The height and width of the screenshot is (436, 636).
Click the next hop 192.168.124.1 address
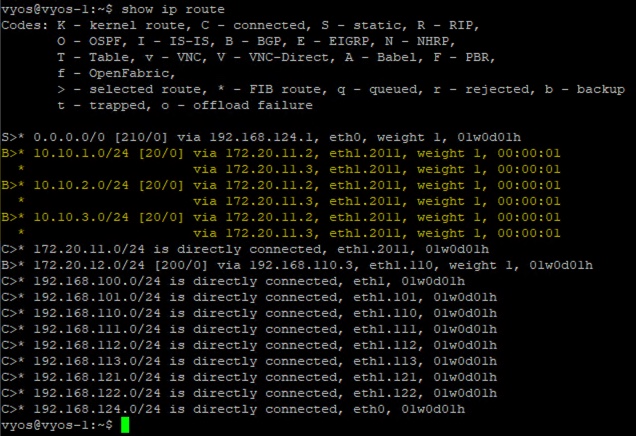[261, 137]
